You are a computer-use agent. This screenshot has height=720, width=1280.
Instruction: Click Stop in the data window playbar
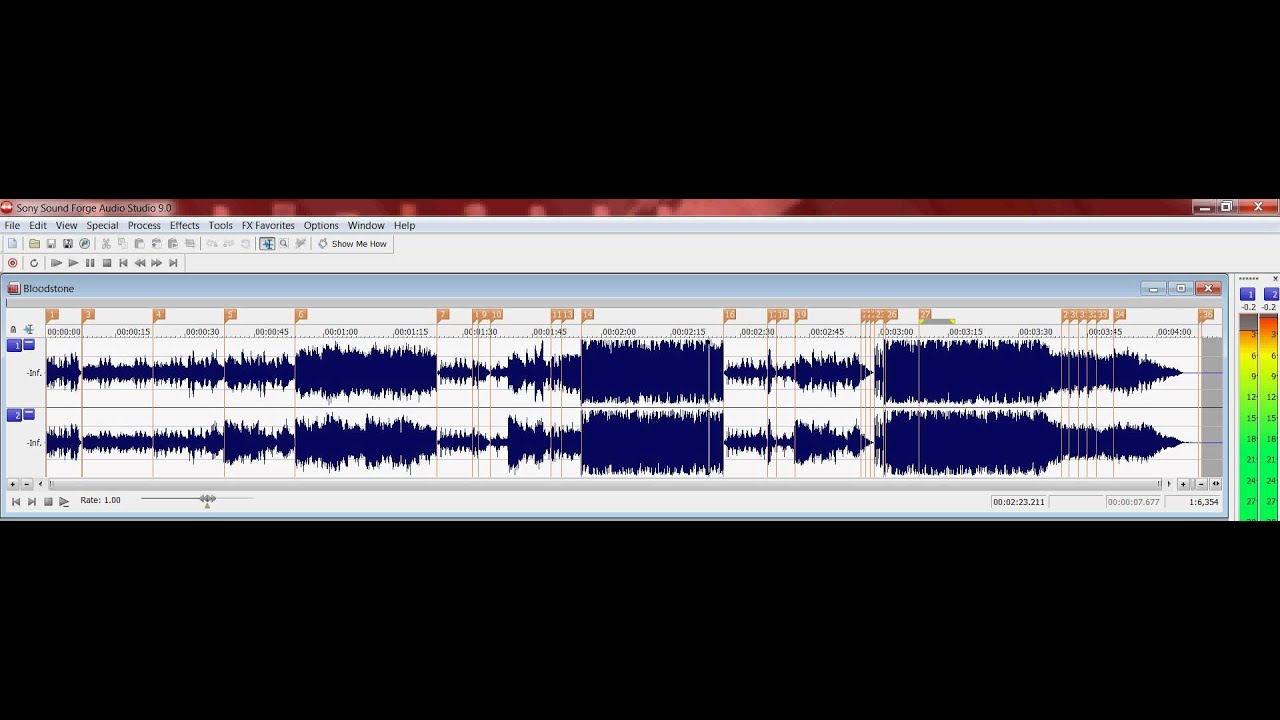coord(47,502)
